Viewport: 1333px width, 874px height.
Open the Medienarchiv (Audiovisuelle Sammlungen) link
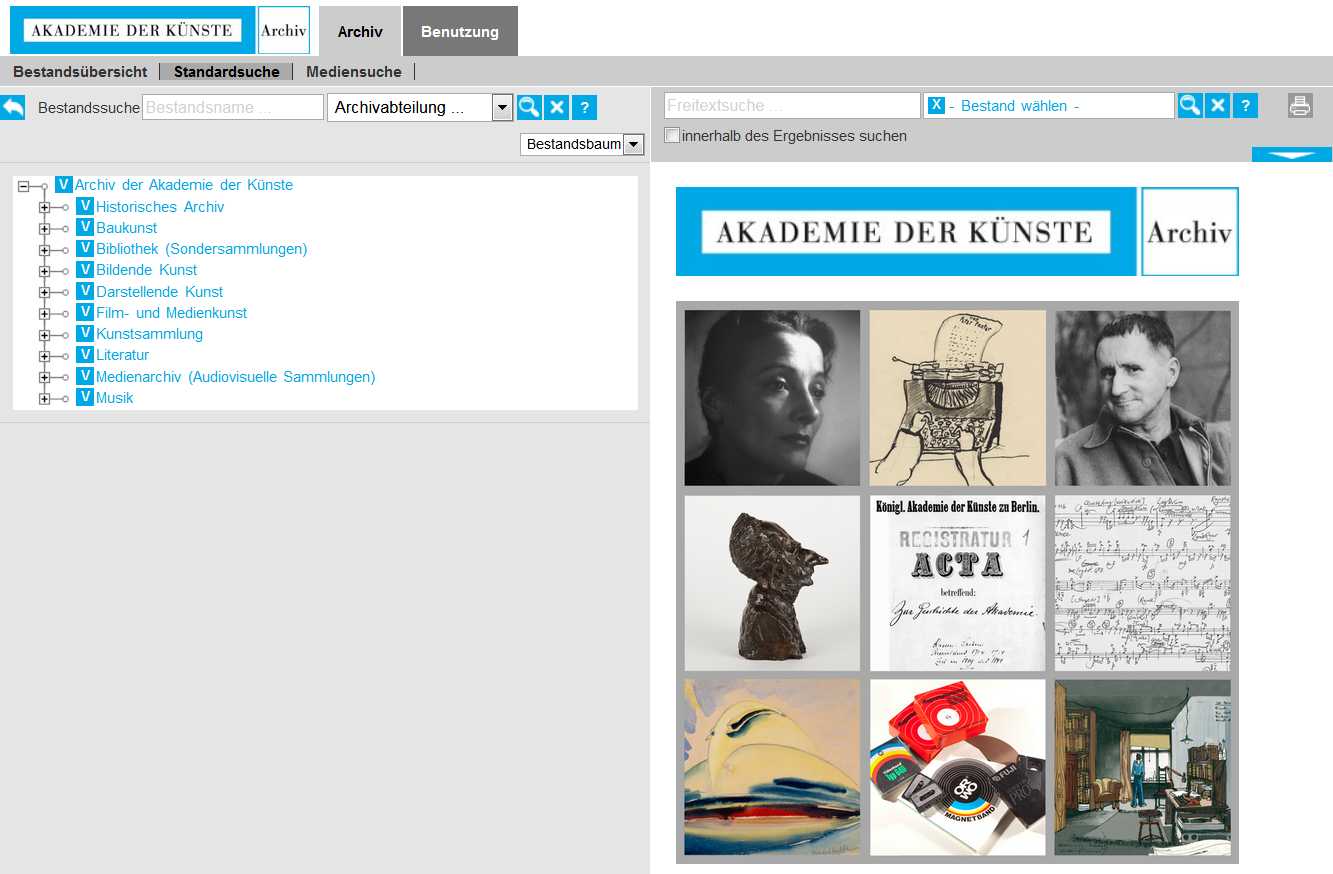(236, 377)
